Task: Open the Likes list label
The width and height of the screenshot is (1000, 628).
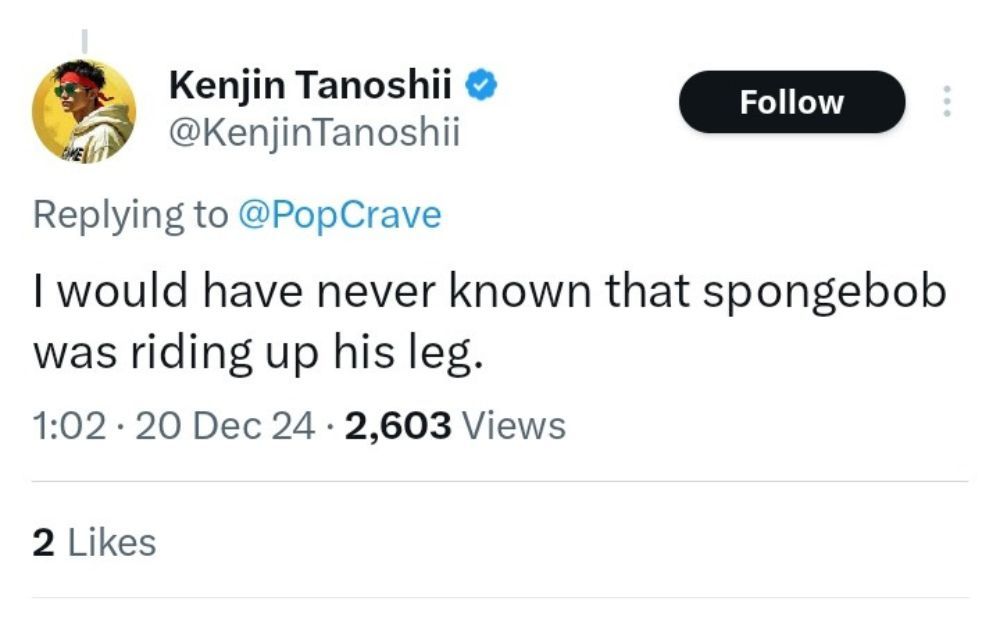Action: pyautogui.click(x=111, y=543)
